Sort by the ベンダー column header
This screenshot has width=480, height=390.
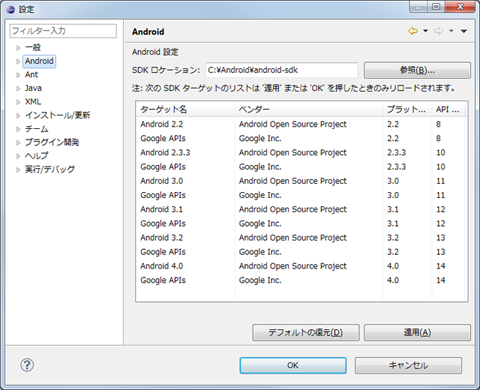[x=309, y=109]
